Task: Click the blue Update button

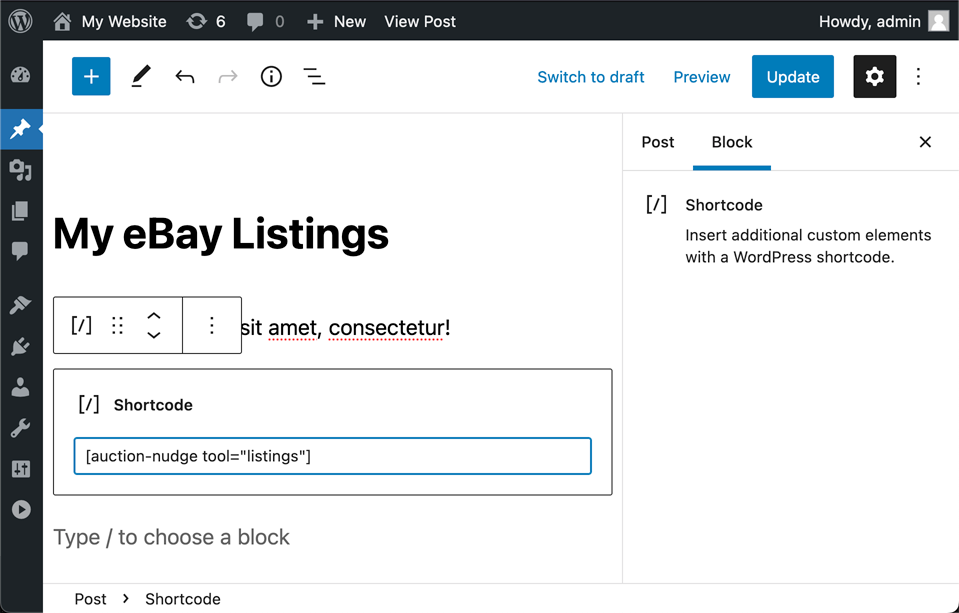Action: pos(793,76)
